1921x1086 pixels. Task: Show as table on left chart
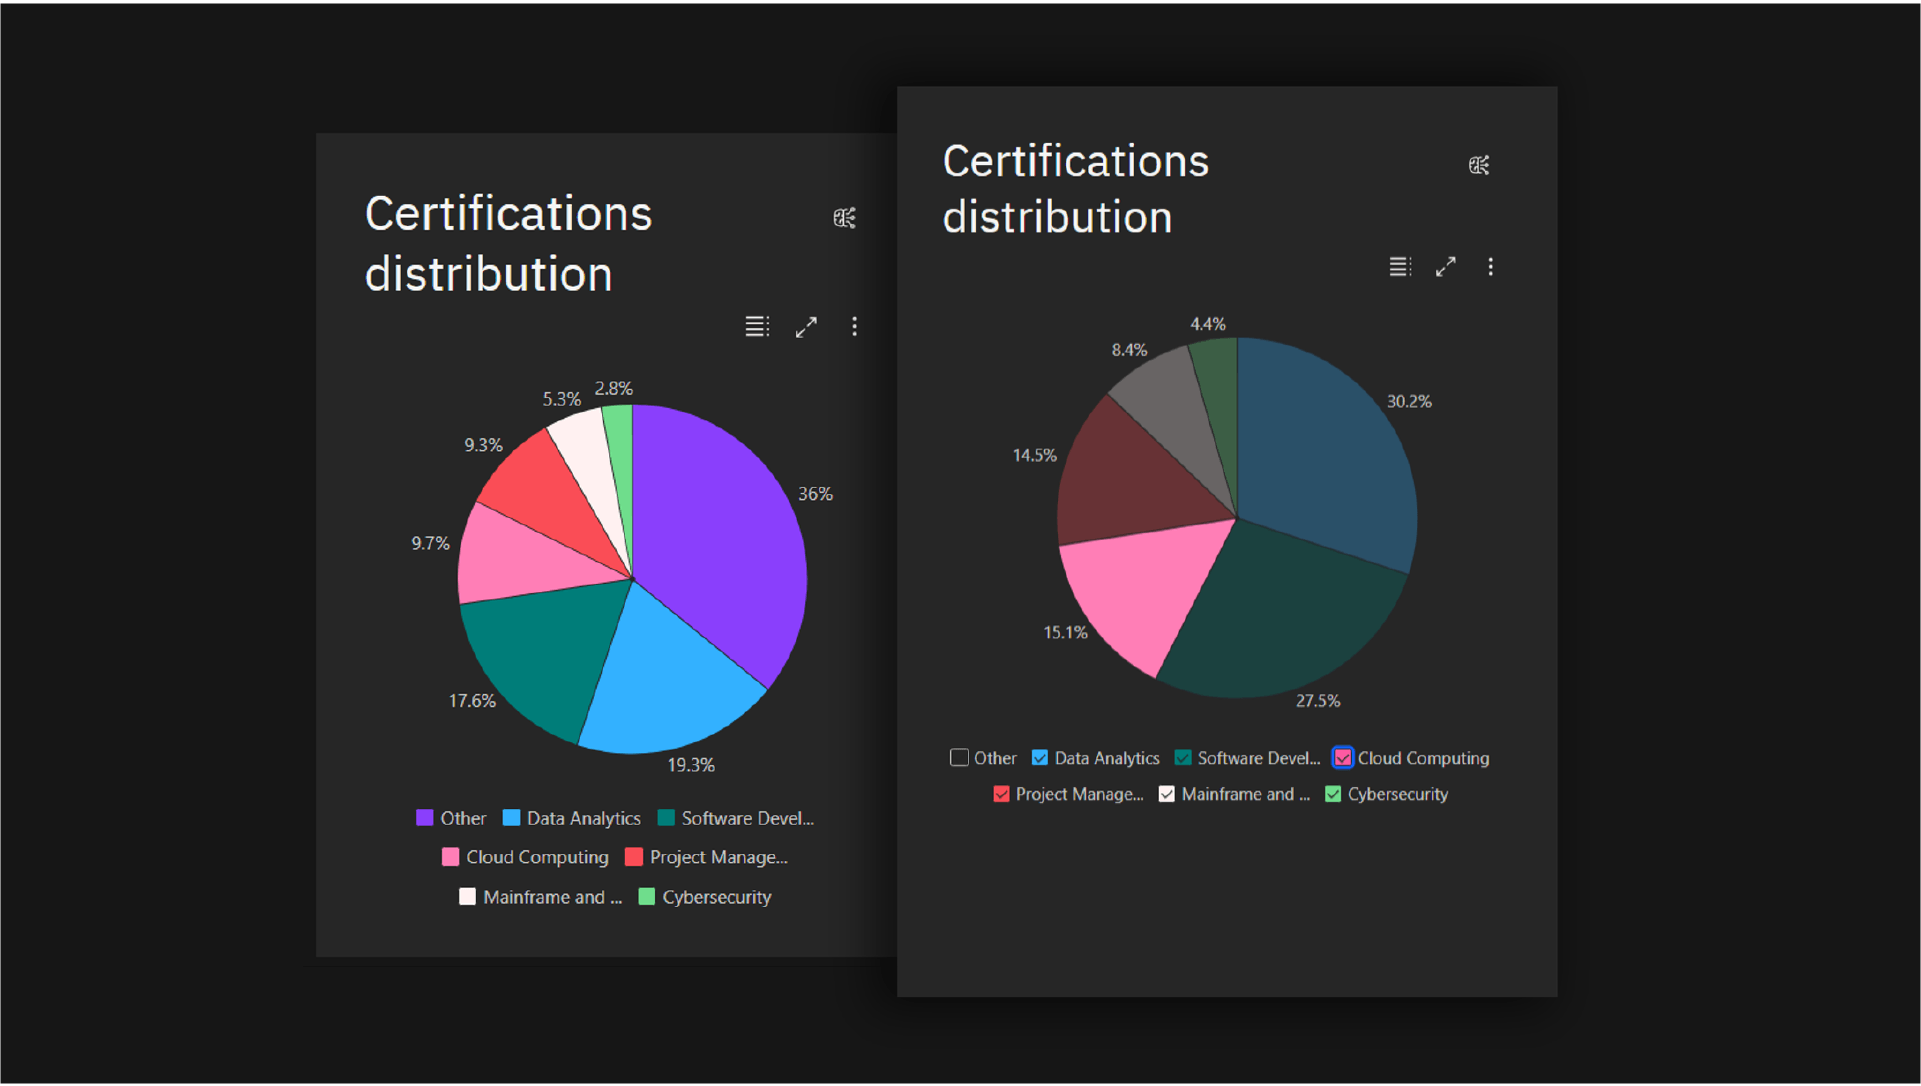coord(757,327)
